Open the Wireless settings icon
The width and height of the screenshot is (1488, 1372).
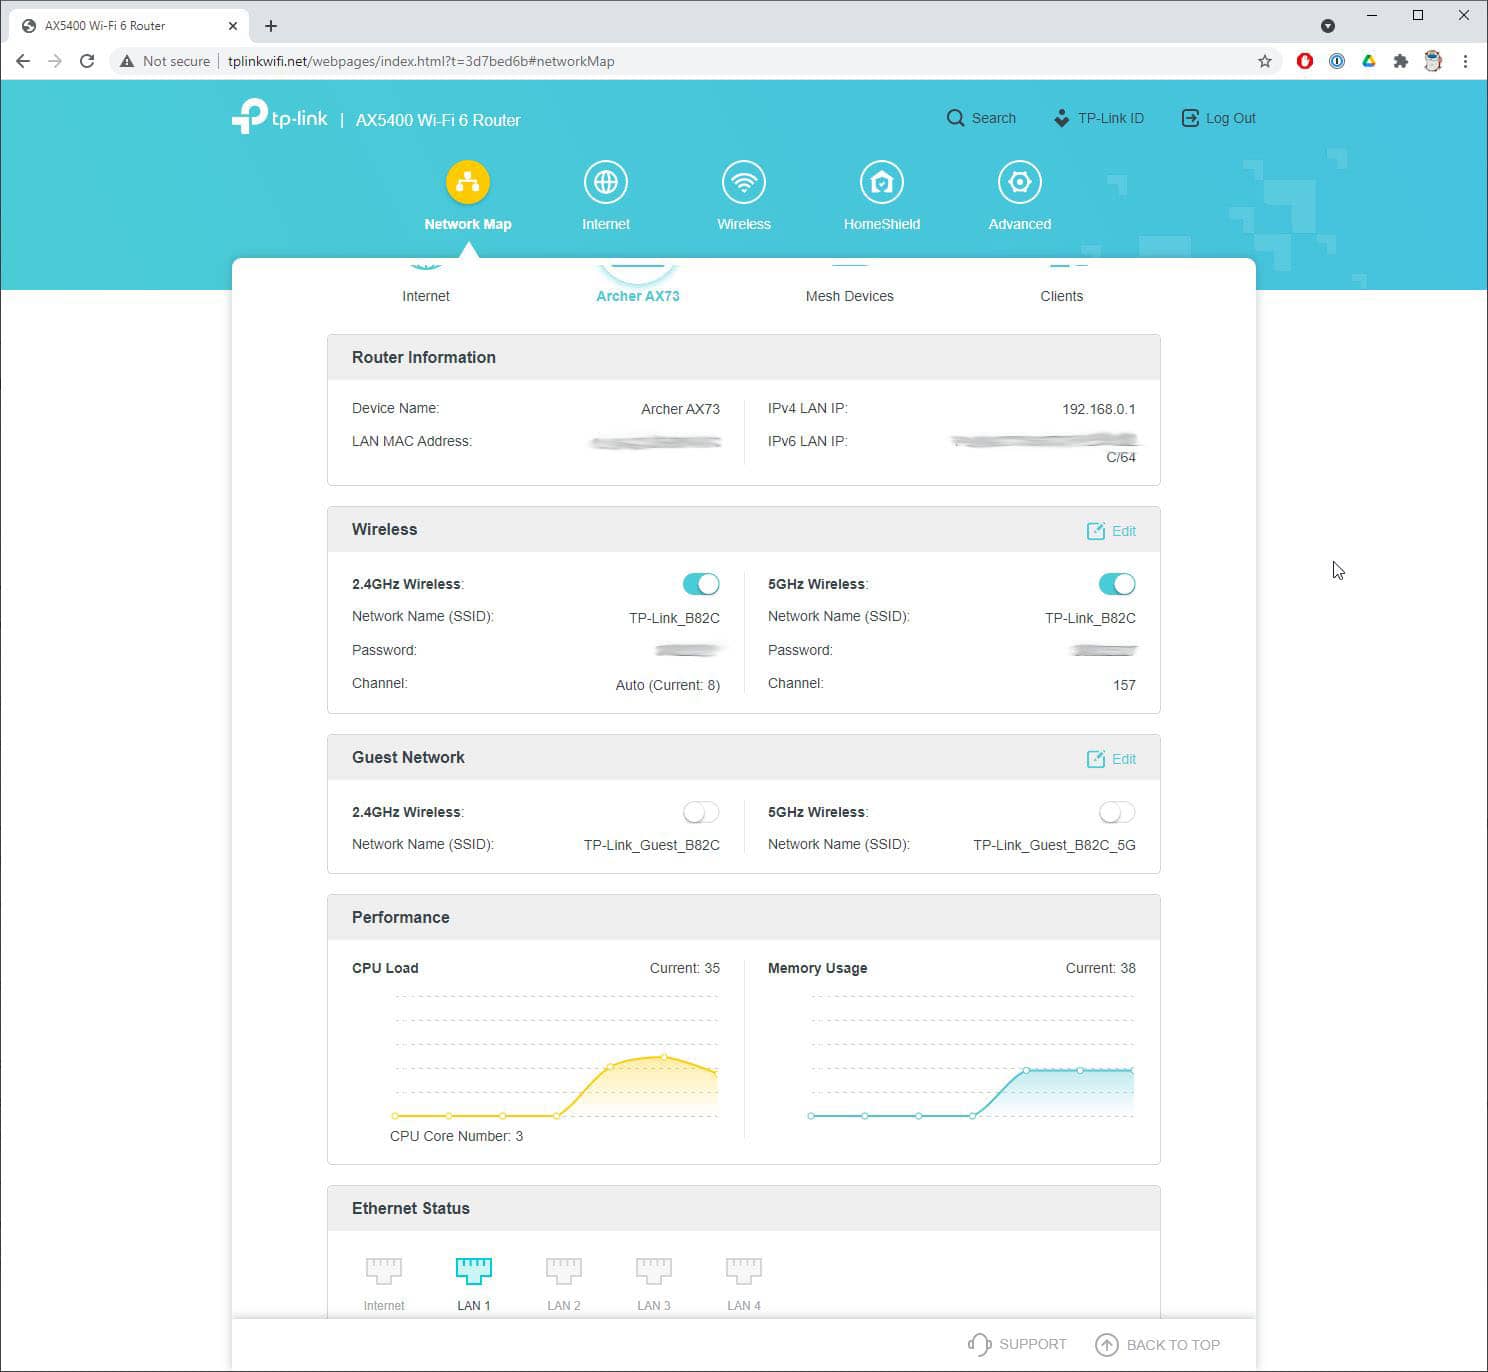pos(743,182)
